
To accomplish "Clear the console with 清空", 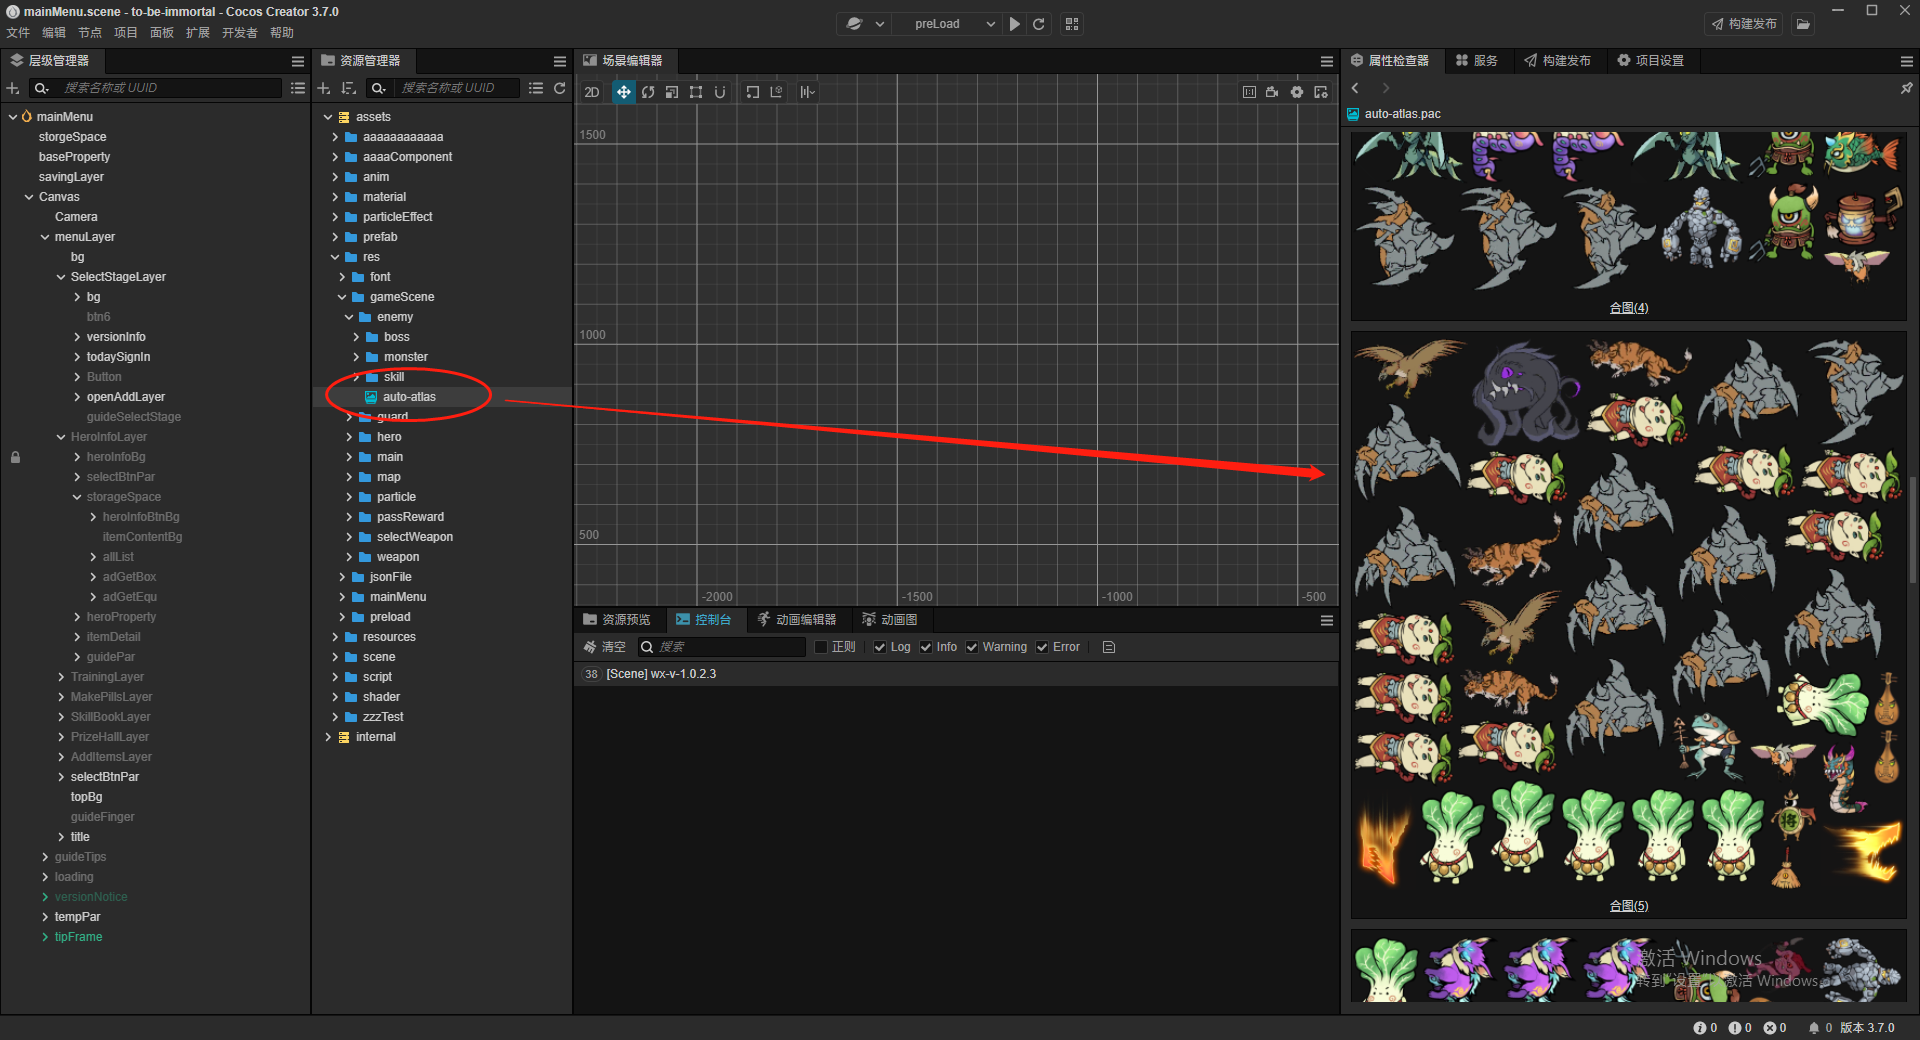I will 605,647.
